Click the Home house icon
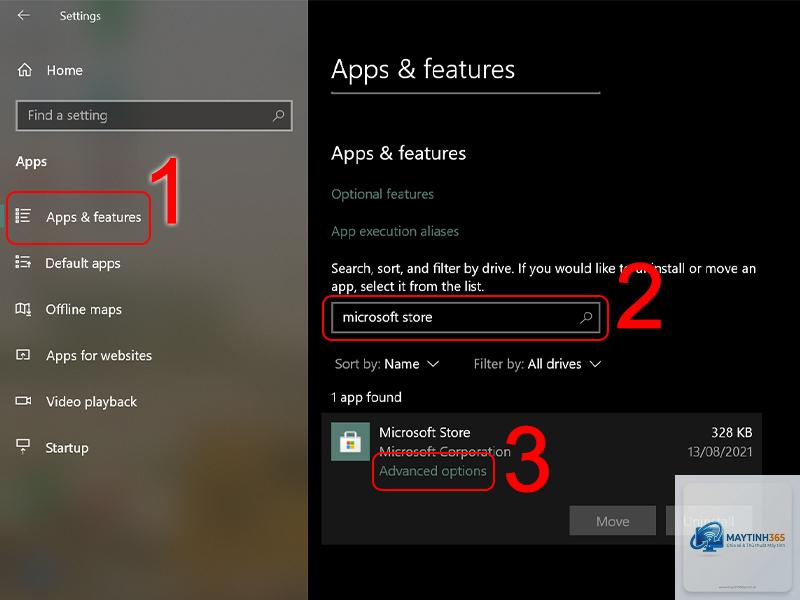Viewport: 800px width, 600px height. click(x=24, y=69)
